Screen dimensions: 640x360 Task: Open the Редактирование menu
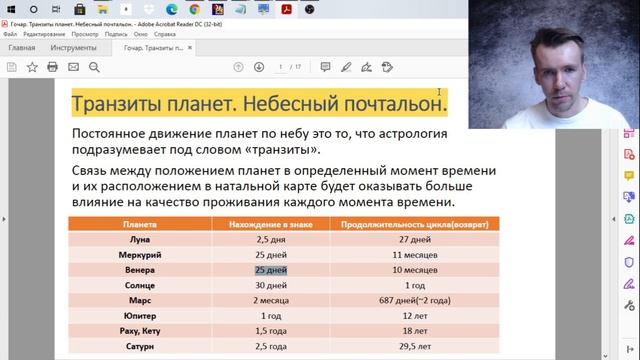[x=44, y=34]
